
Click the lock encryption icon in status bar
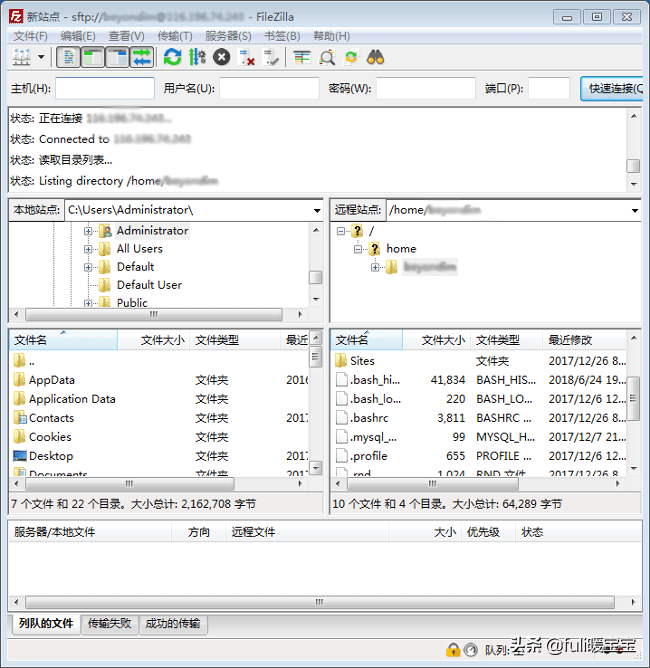pyautogui.click(x=452, y=650)
